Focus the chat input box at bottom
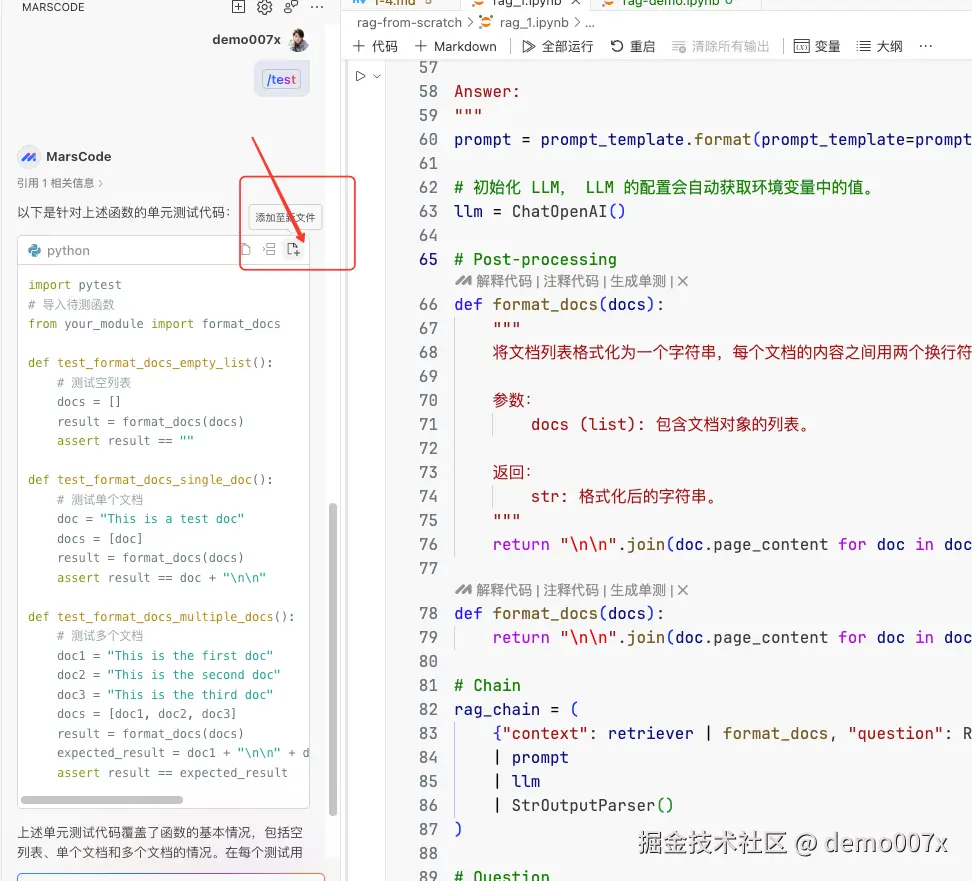Screen dimensions: 972x881 tap(171, 877)
